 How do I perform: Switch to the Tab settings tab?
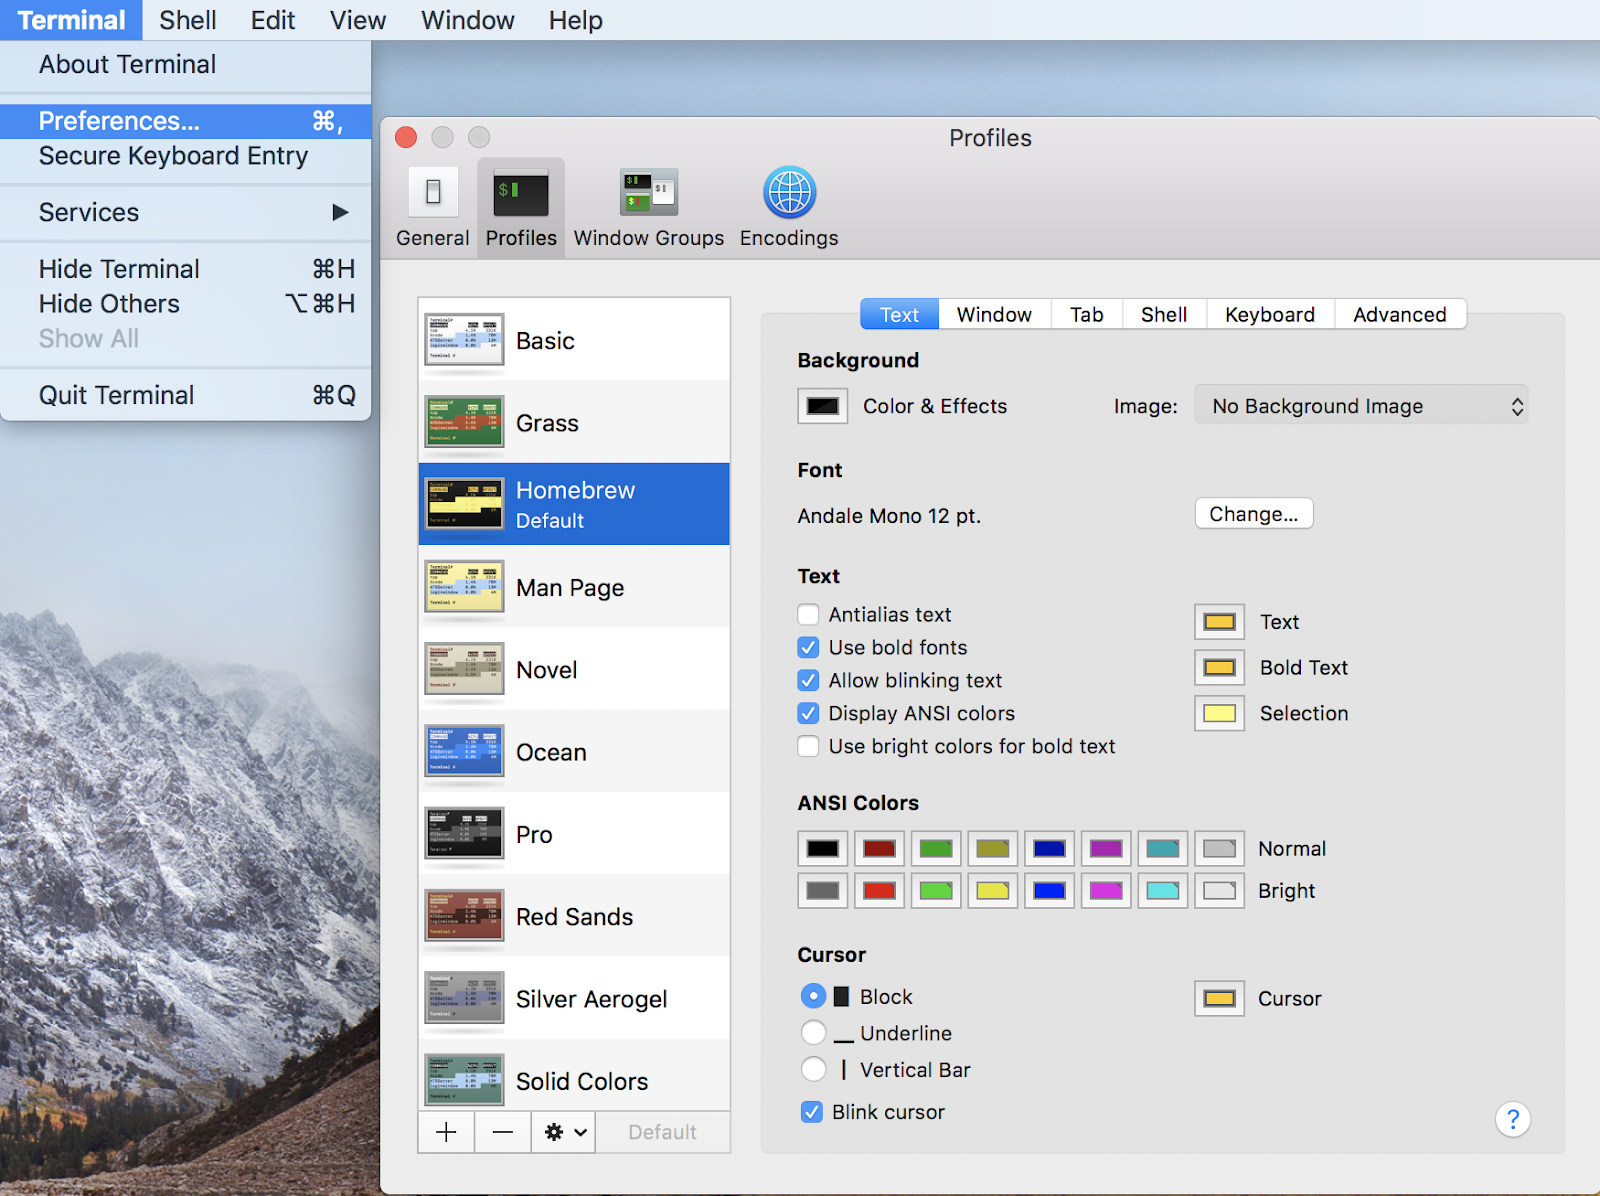pyautogui.click(x=1087, y=314)
